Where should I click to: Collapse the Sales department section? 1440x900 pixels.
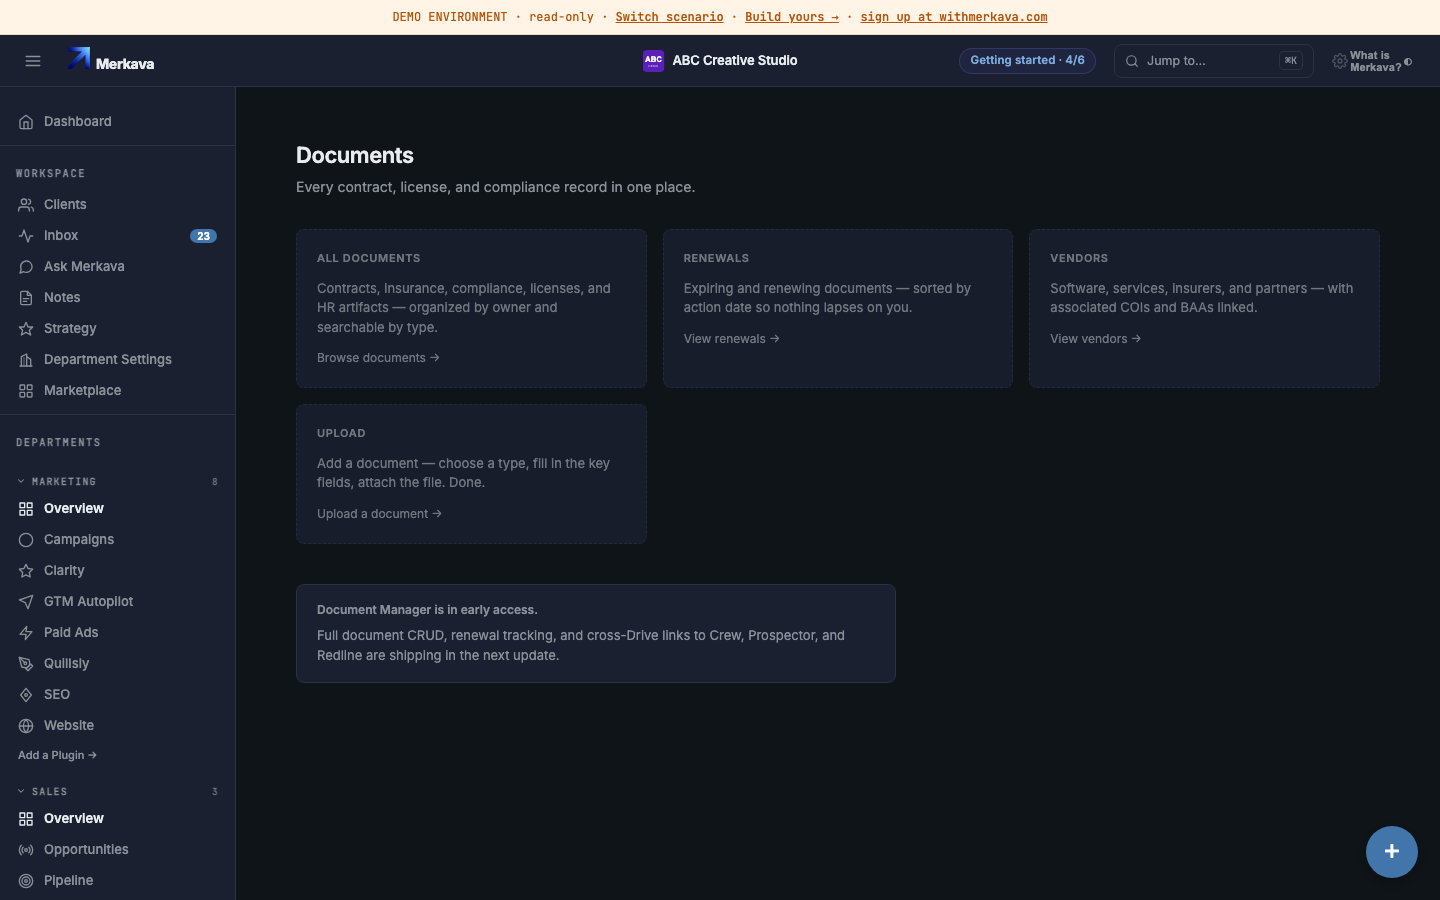[21, 791]
